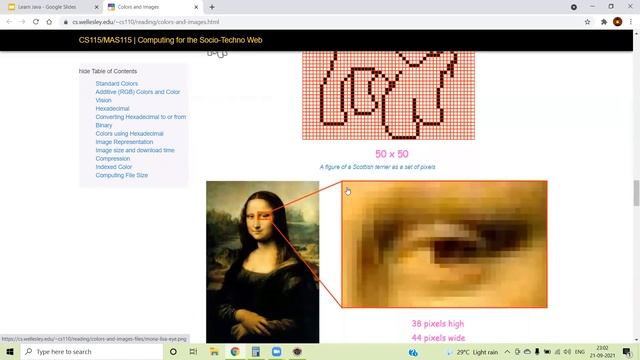Close the Learn Java Google Slides tab
This screenshot has width=640, height=360.
click(x=97, y=7)
